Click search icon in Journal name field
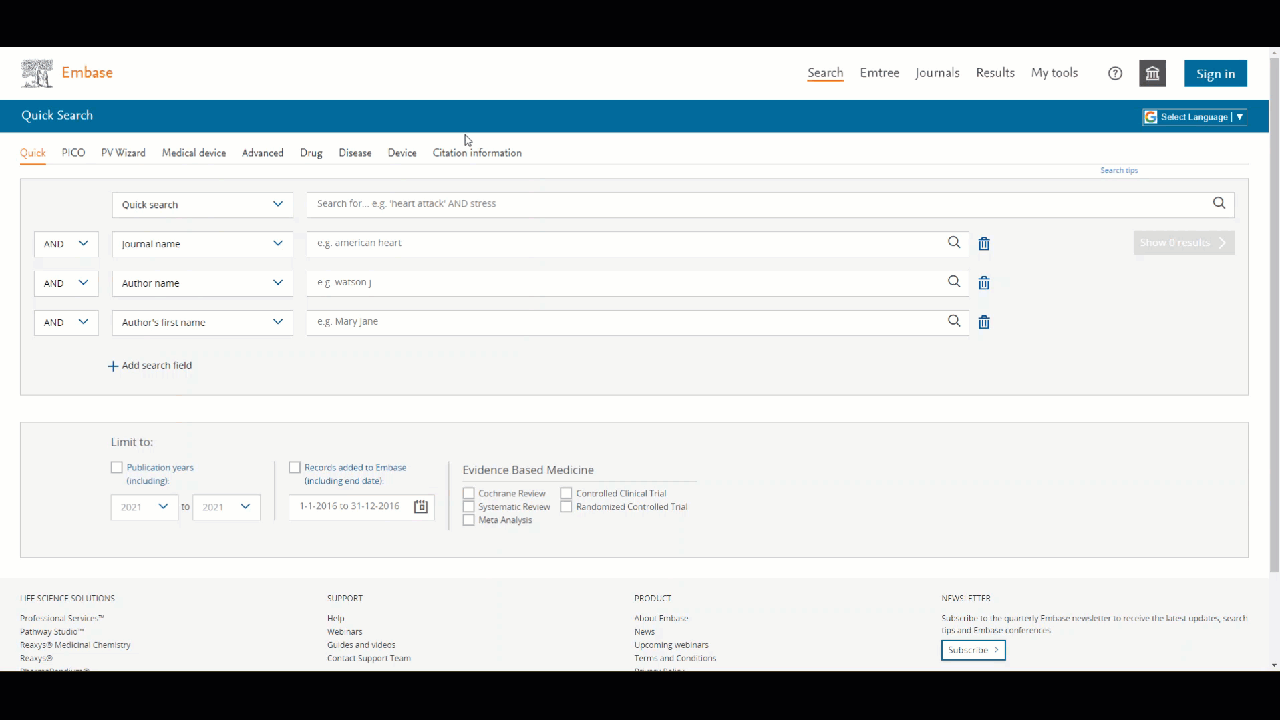This screenshot has height=720, width=1280. 954,242
